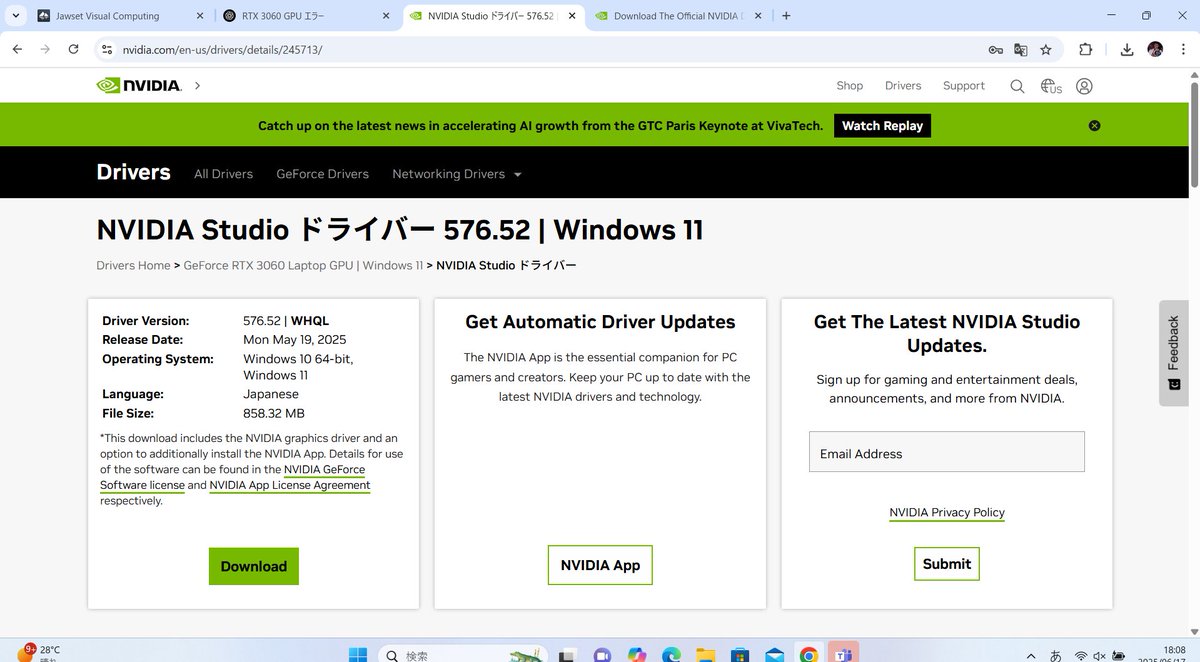
Task: Open the Windows Start button
Action: tap(357, 655)
